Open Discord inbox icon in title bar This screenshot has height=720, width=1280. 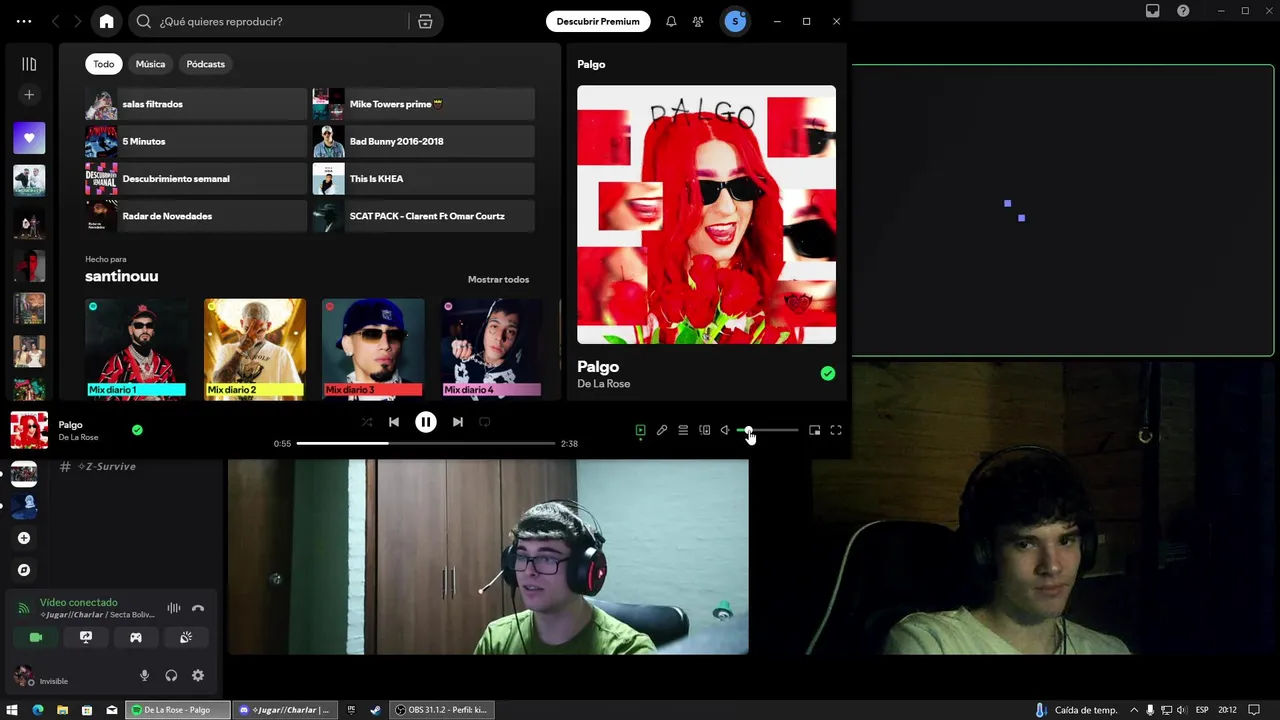coord(1153,11)
